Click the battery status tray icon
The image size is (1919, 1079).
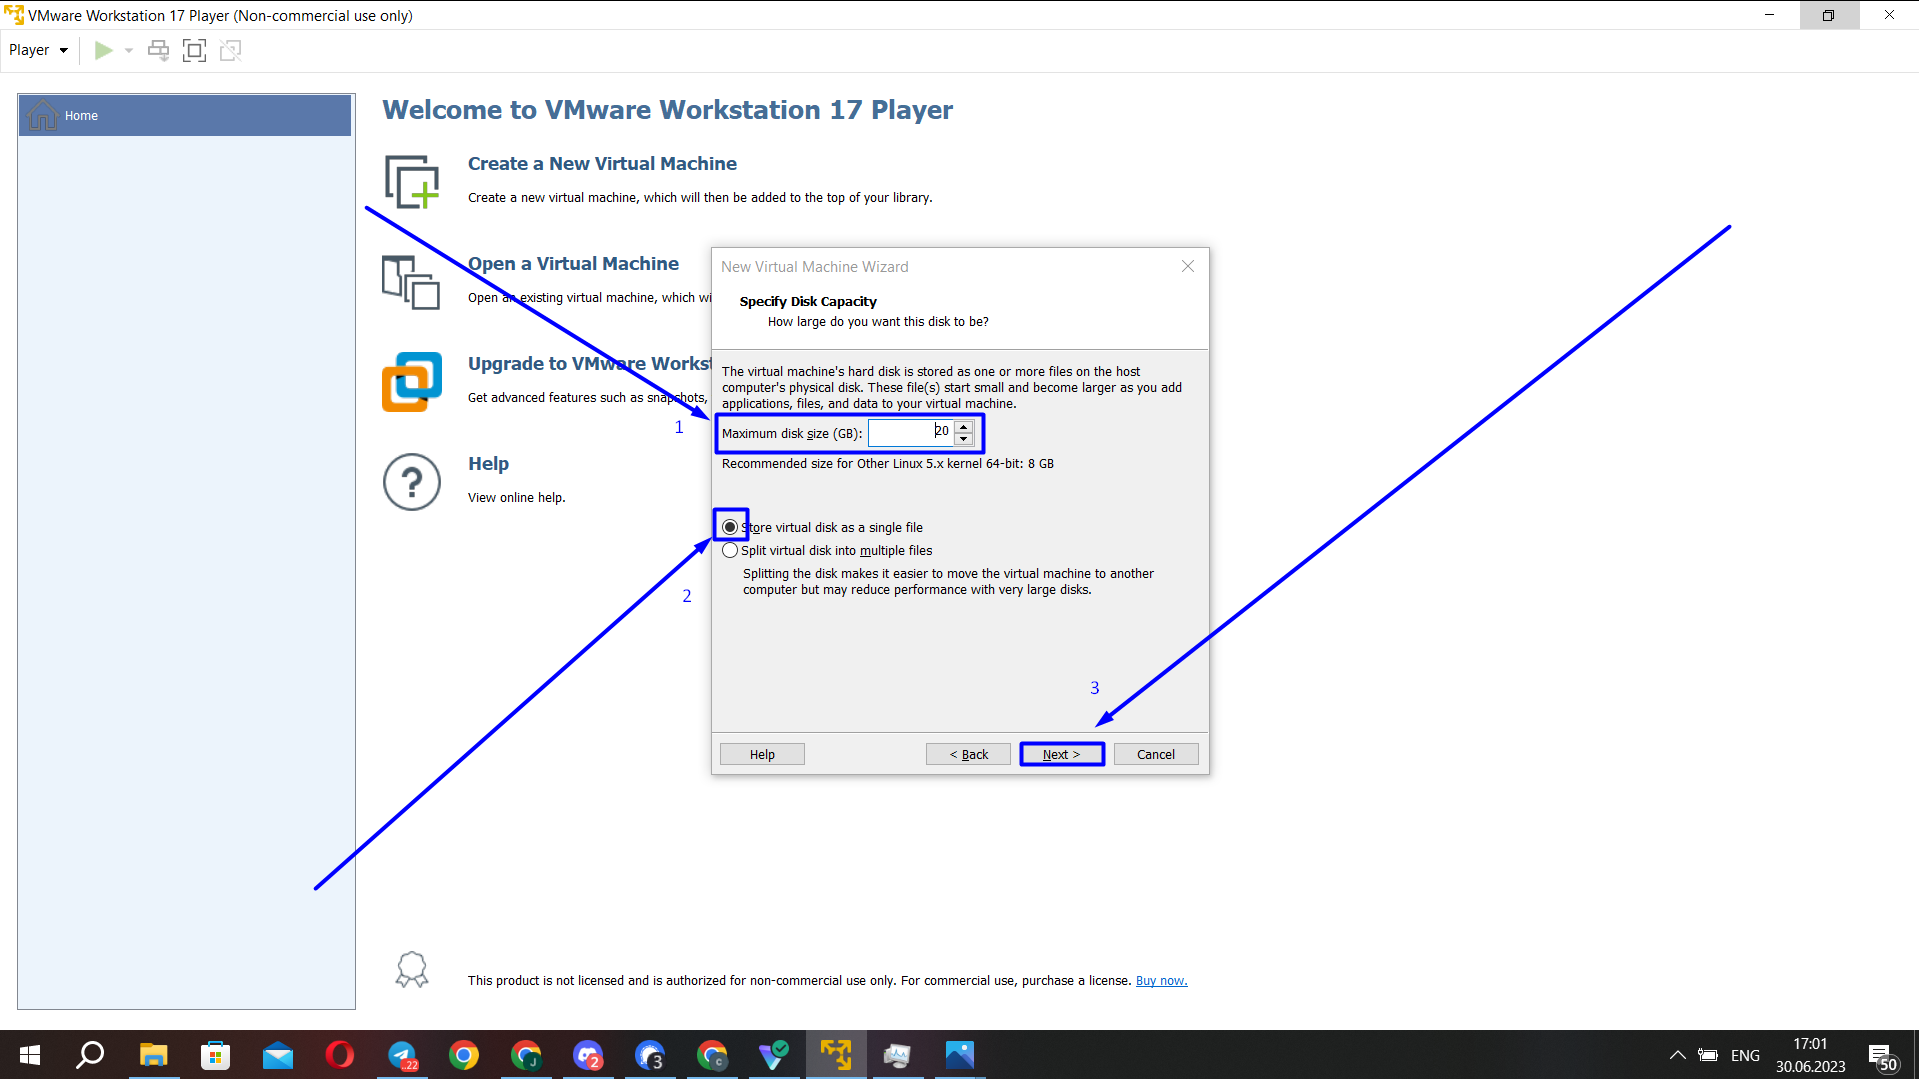click(1709, 1055)
